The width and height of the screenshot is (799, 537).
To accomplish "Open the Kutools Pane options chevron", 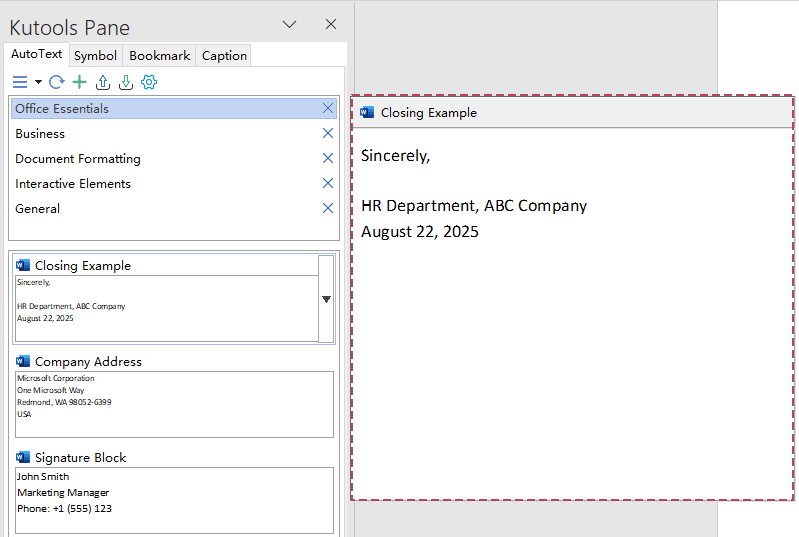I will 289,25.
